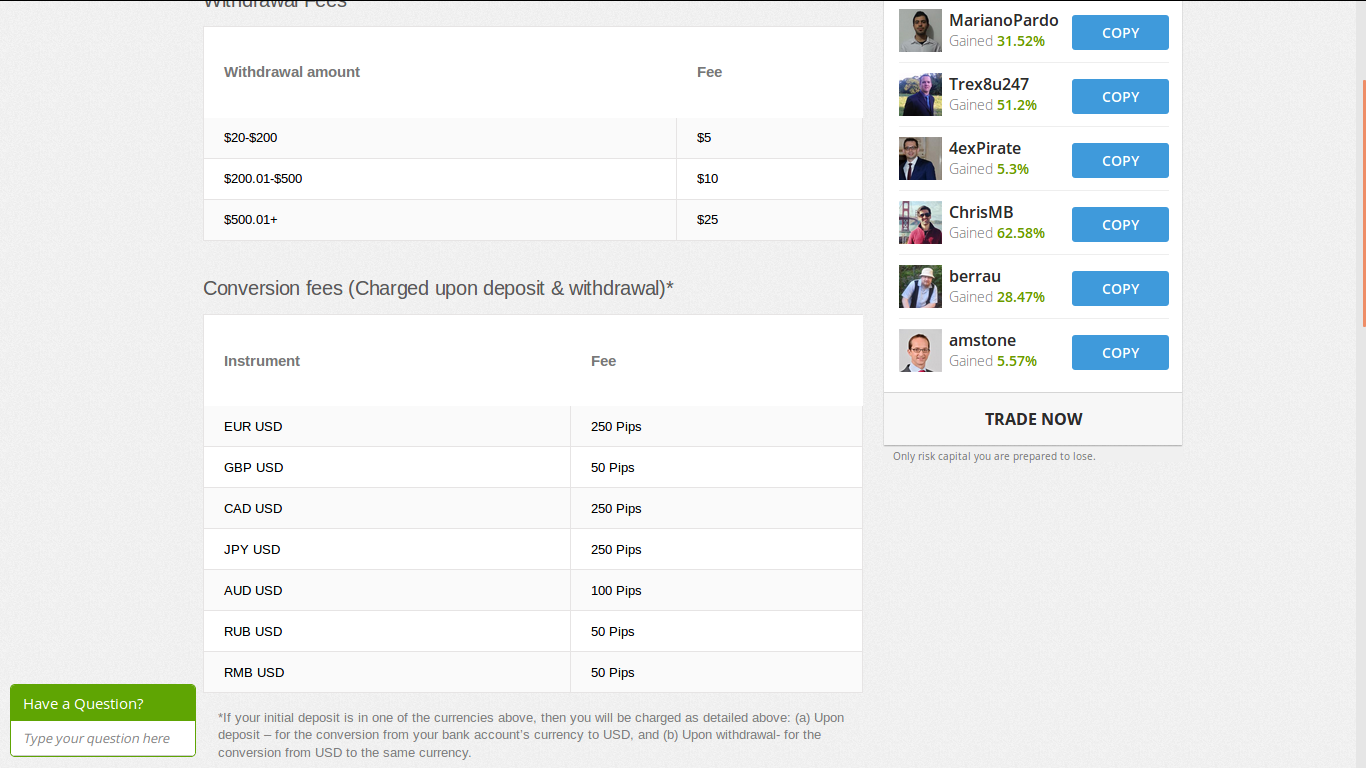This screenshot has height=768, width=1366.
Task: Click Trex8u247's profile avatar
Action: pos(920,95)
